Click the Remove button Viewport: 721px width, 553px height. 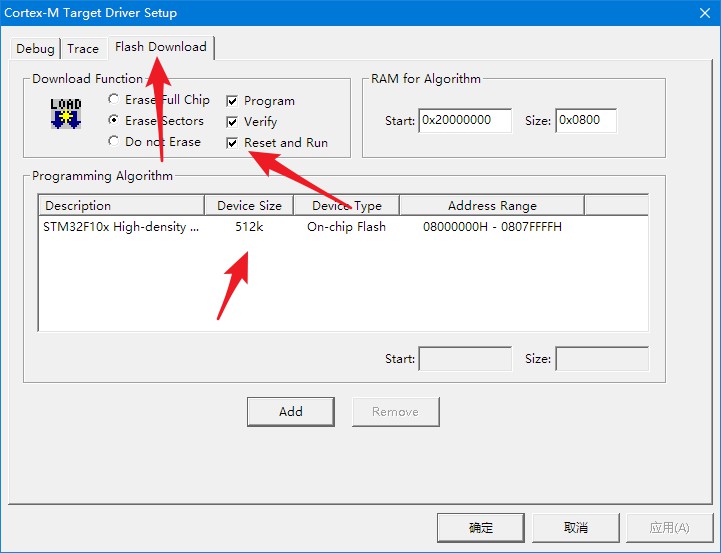[x=395, y=411]
